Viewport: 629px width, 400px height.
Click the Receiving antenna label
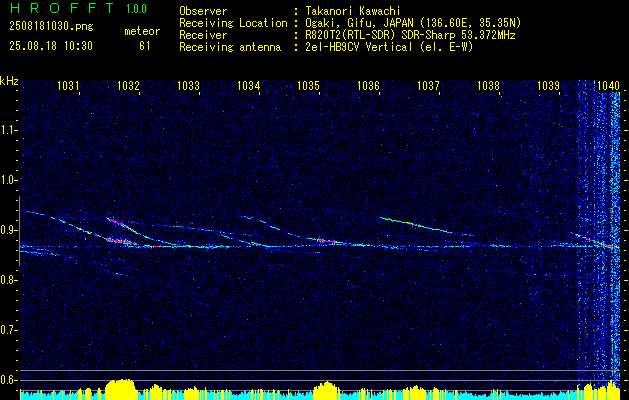(x=230, y=47)
